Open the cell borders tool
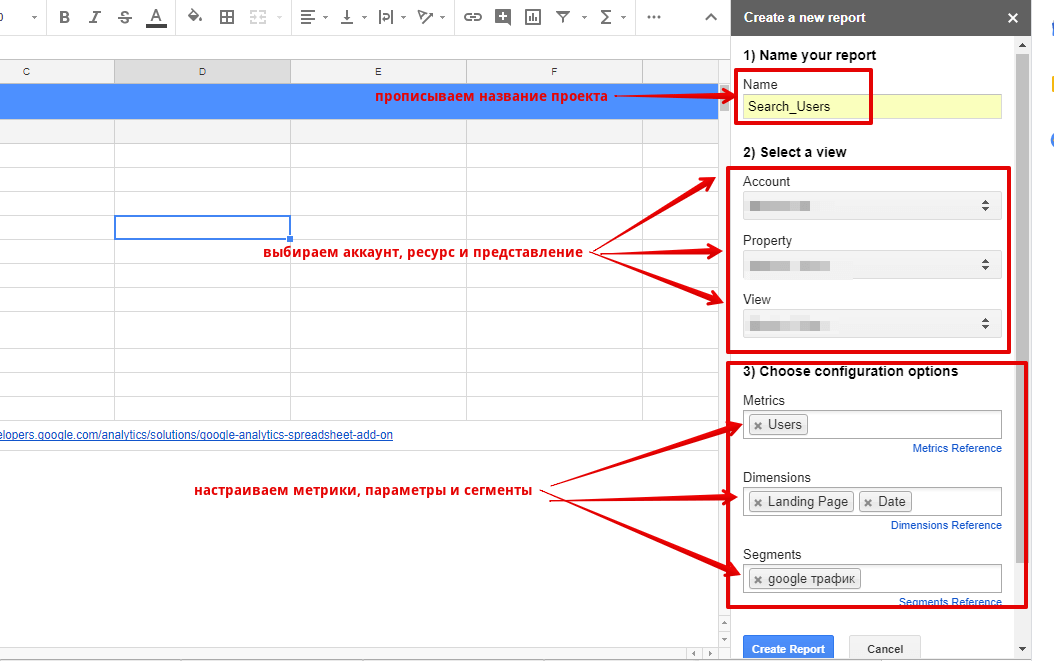 (227, 17)
